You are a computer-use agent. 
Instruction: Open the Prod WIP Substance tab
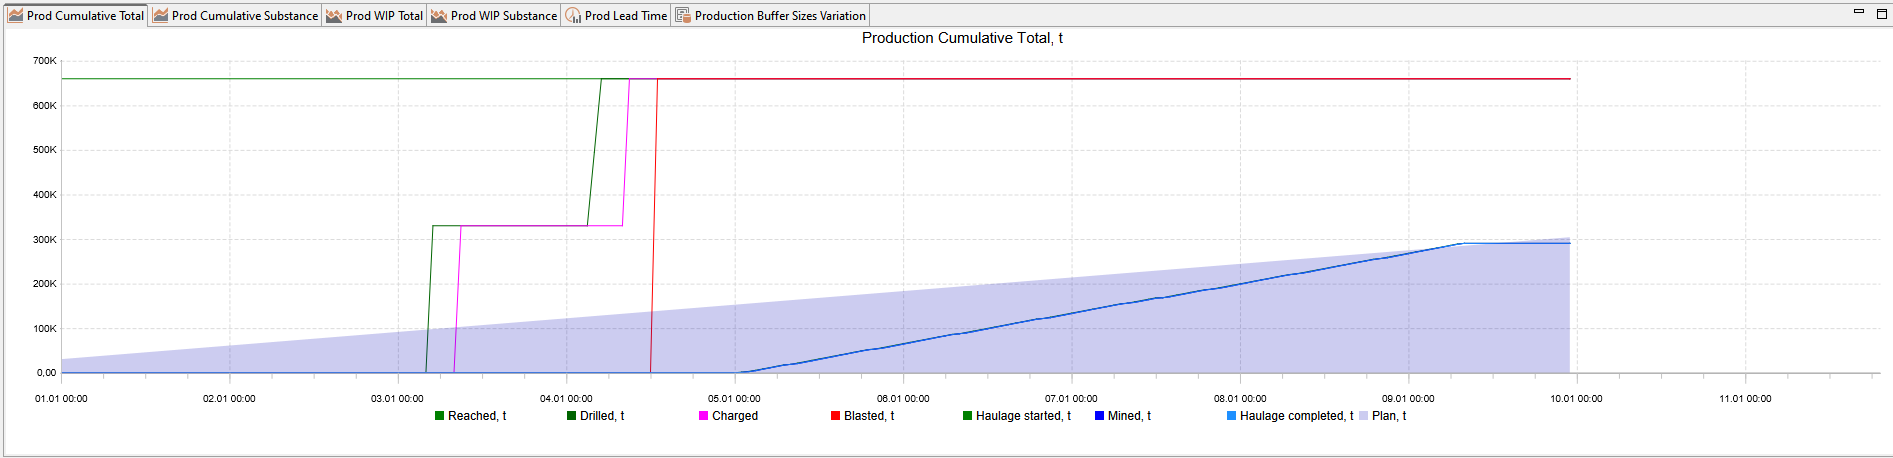point(494,16)
